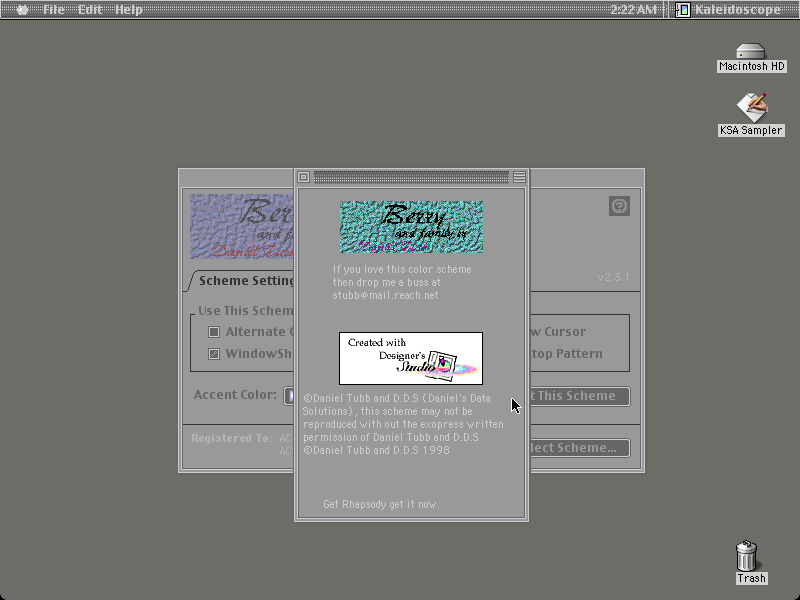Open the File menu
The width and height of the screenshot is (800, 600).
pyautogui.click(x=54, y=9)
